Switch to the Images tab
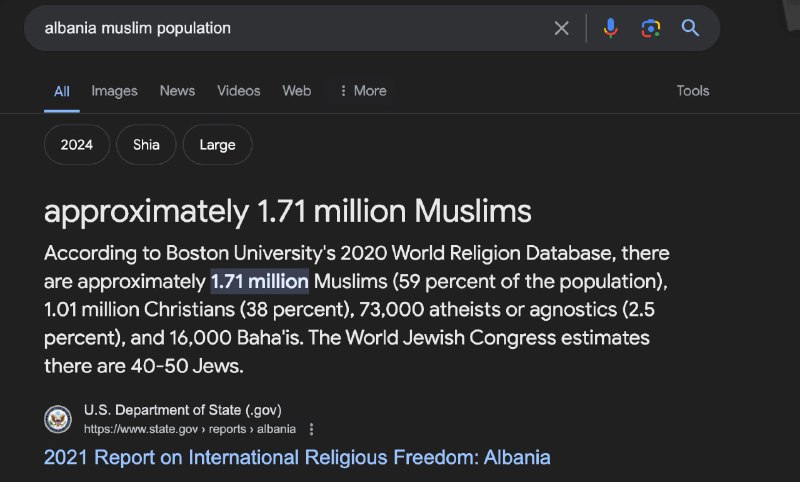This screenshot has height=482, width=800. 114,91
